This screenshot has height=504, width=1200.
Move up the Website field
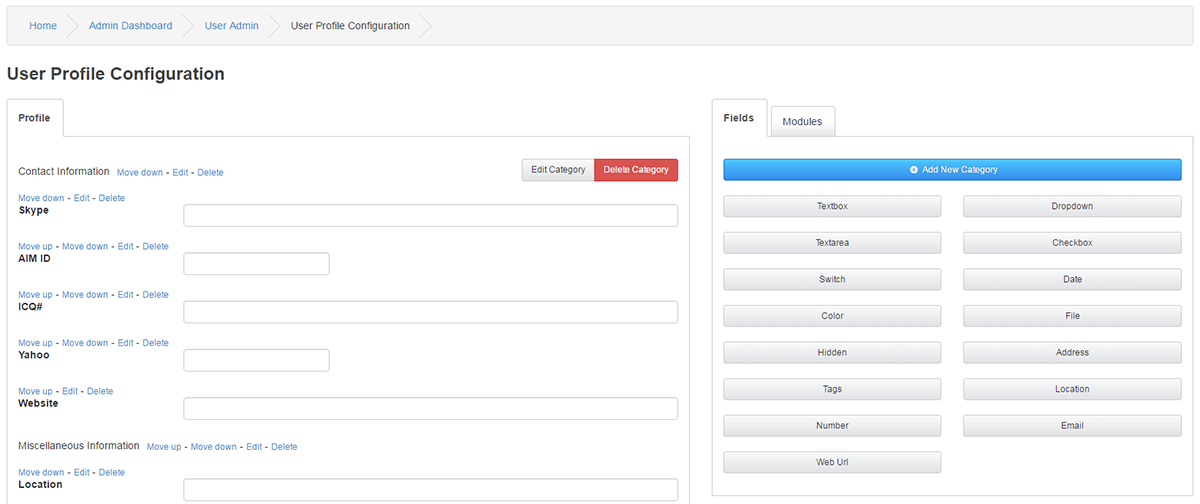point(35,391)
